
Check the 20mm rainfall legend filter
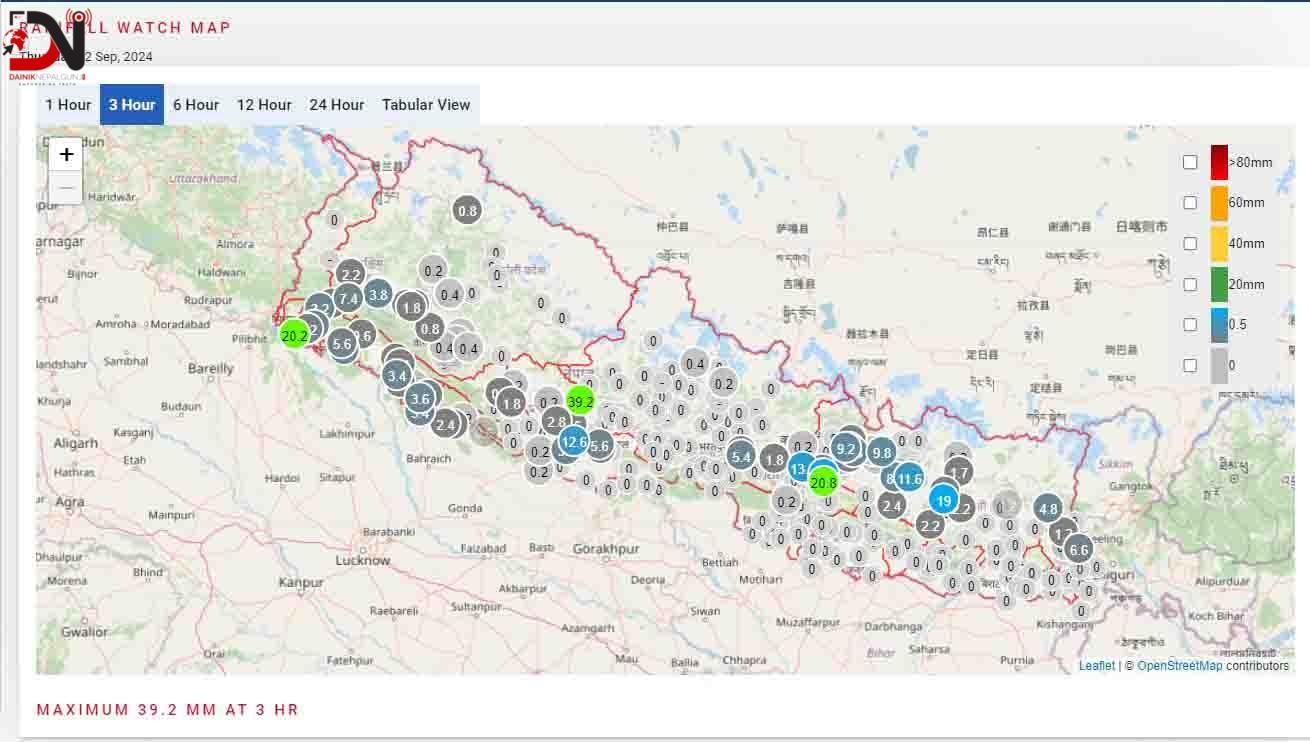1190,283
